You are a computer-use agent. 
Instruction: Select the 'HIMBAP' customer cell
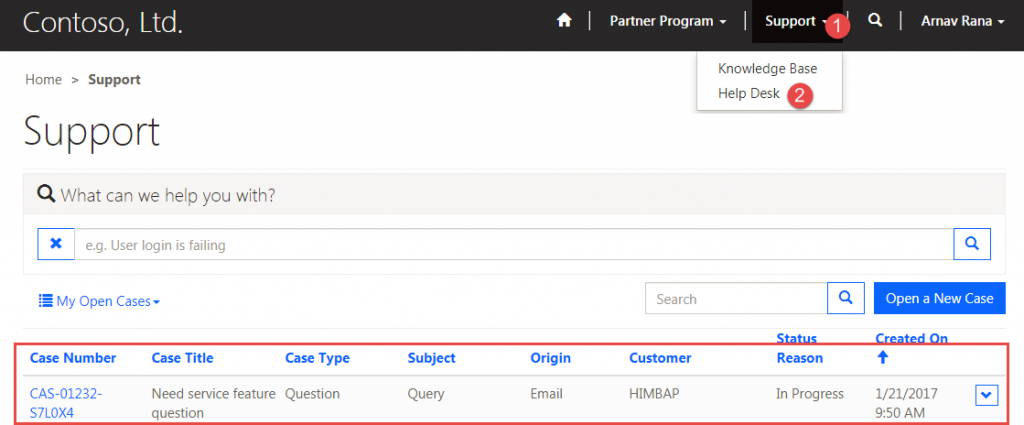click(x=656, y=394)
